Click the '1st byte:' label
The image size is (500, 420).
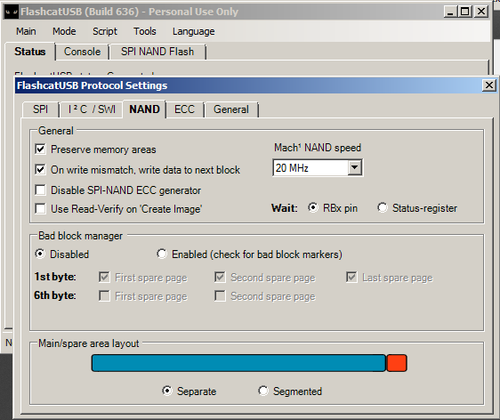55,277
